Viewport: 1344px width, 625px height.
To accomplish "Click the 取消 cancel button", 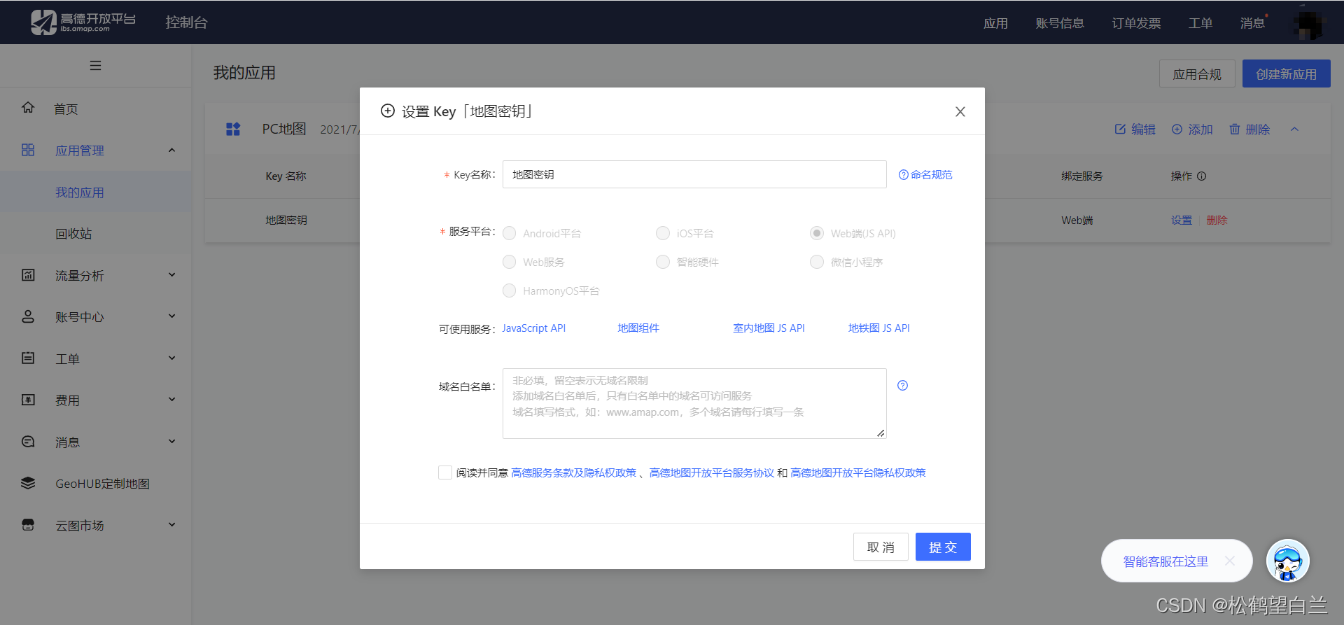I will (x=881, y=547).
